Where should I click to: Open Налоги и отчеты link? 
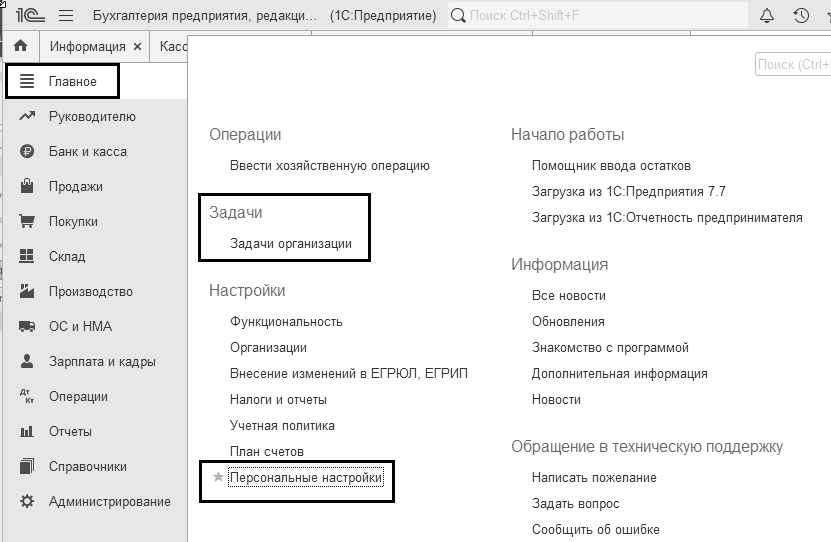pyautogui.click(x=278, y=399)
